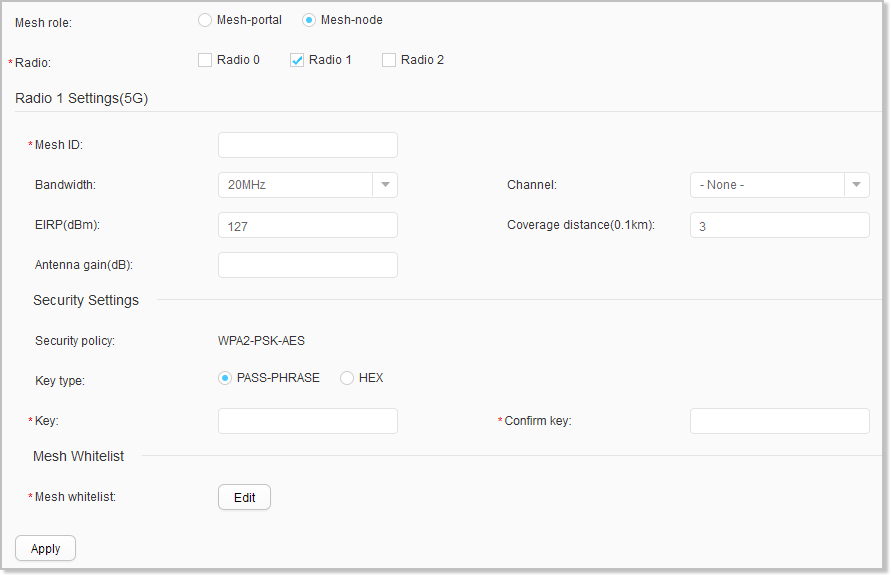Click the Coverage distance input field
Viewport: 891px width, 575px height.
[x=780, y=225]
